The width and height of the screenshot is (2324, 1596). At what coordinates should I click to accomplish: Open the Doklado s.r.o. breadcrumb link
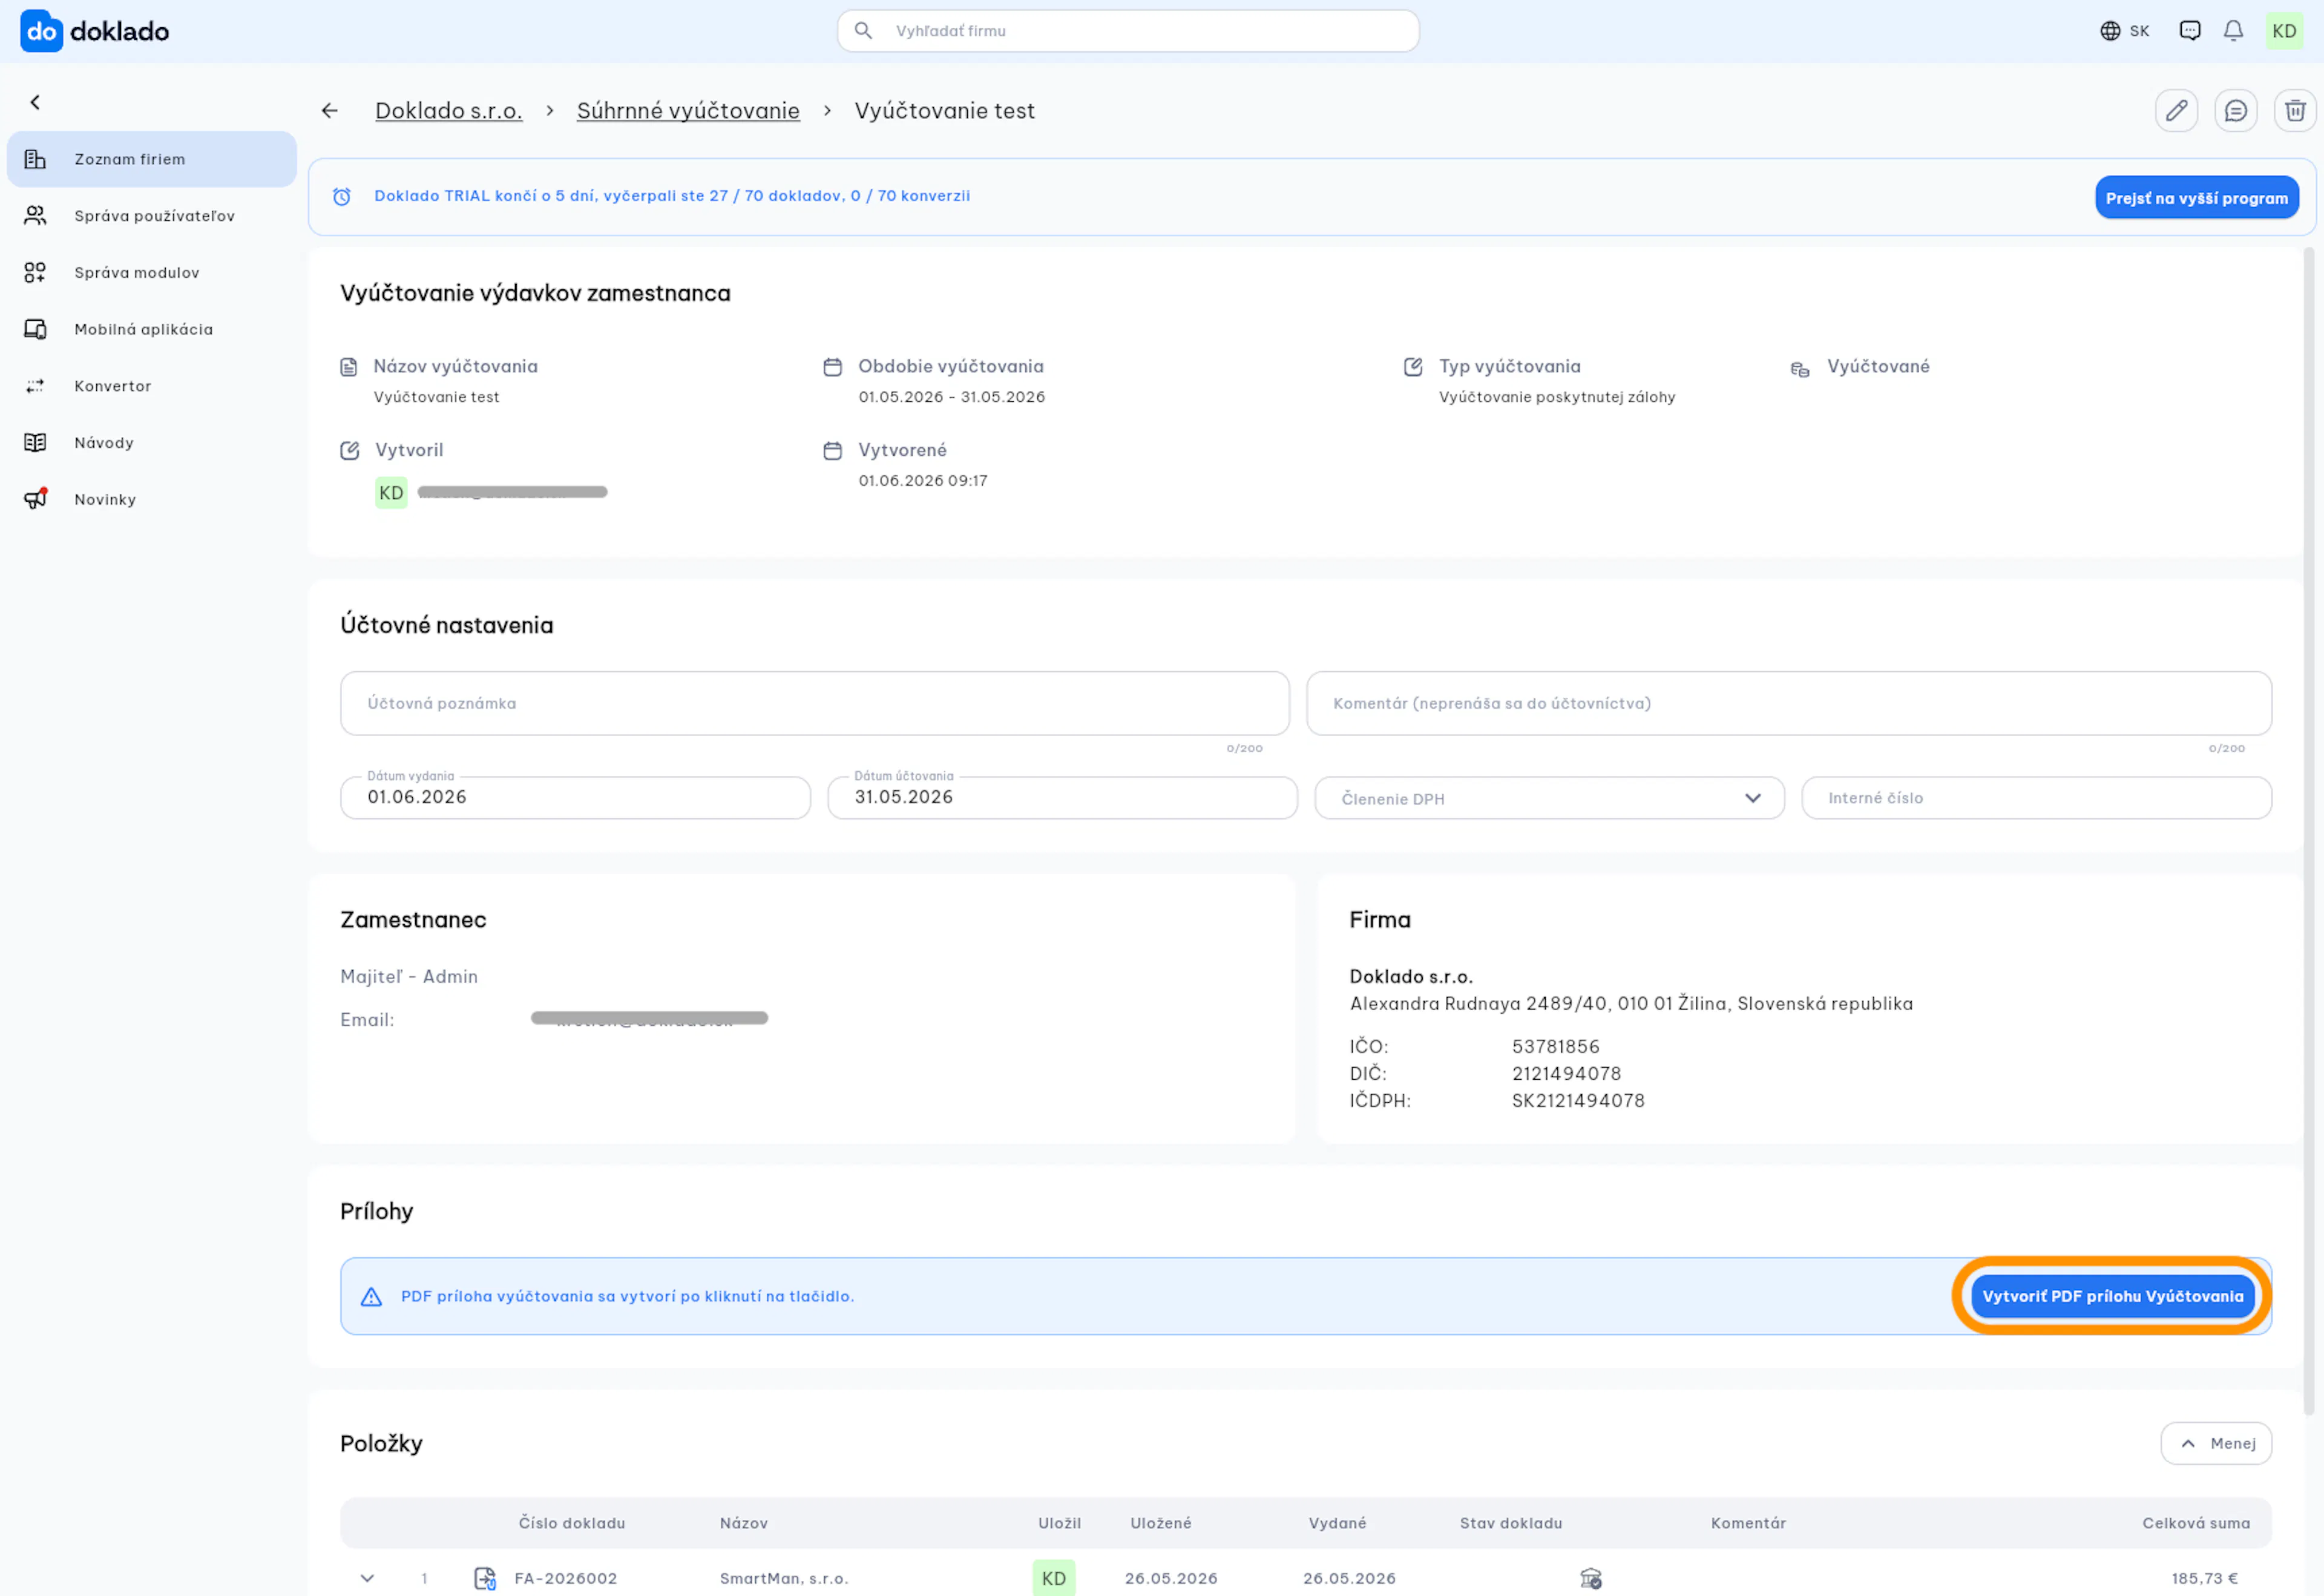point(449,111)
